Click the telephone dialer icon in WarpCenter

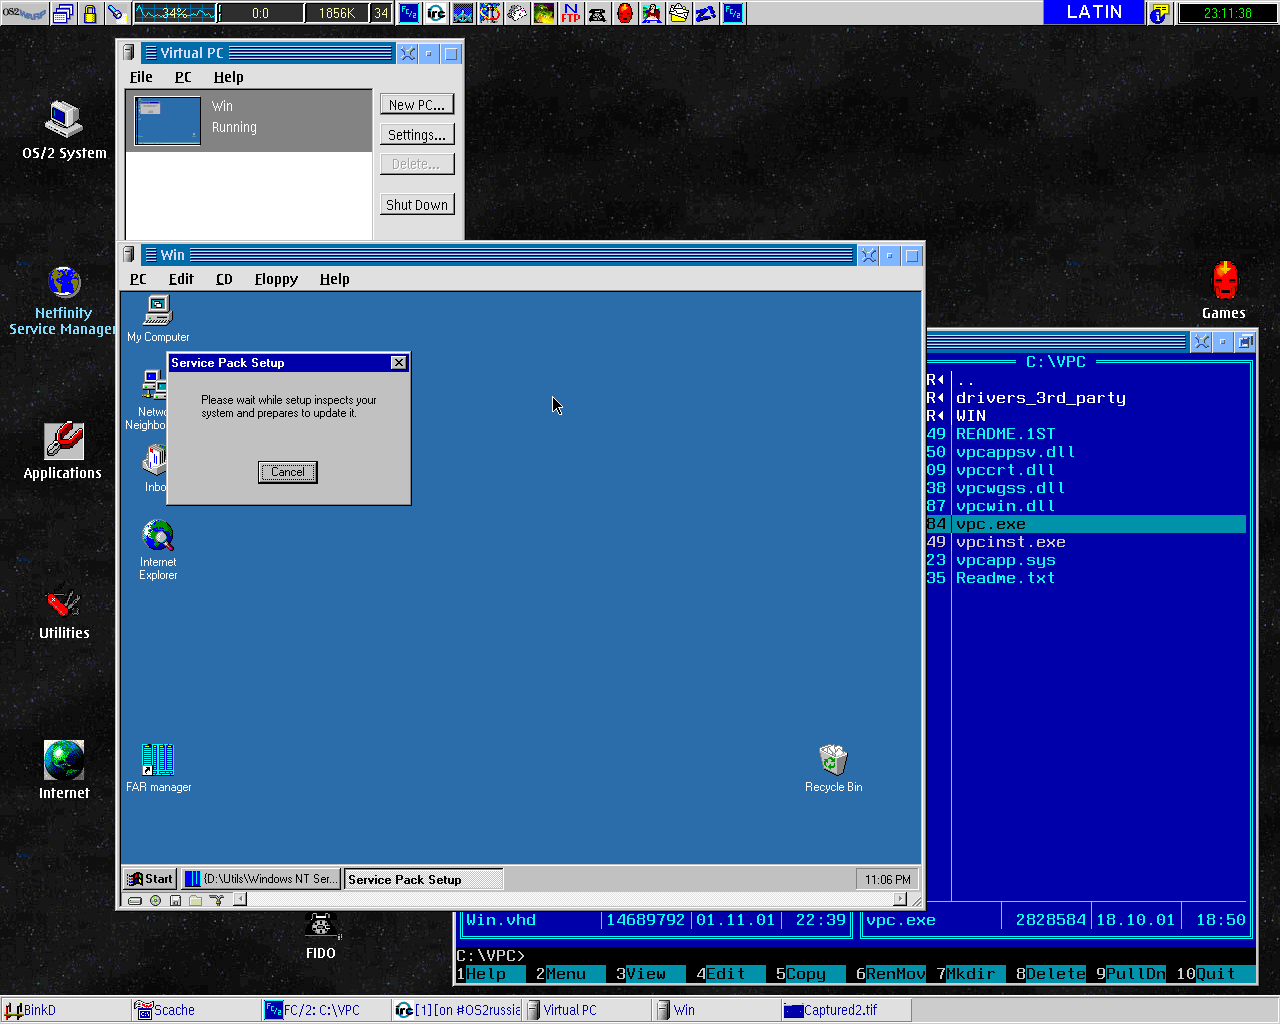pyautogui.click(x=597, y=13)
